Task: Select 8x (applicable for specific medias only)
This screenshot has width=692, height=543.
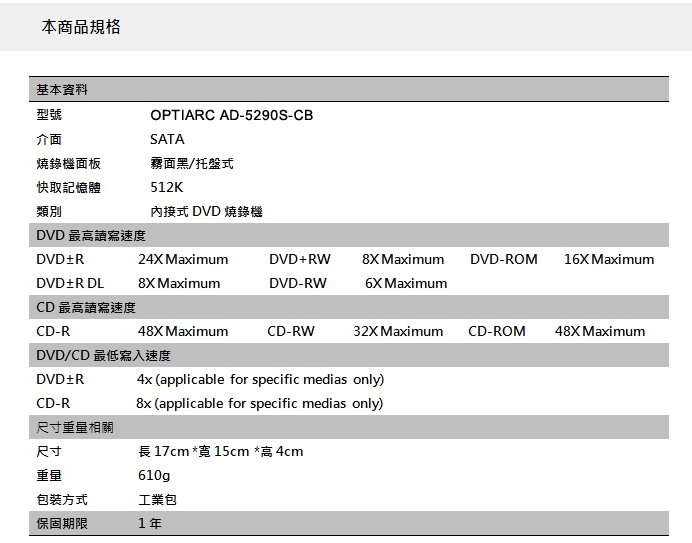Action: tap(260, 403)
